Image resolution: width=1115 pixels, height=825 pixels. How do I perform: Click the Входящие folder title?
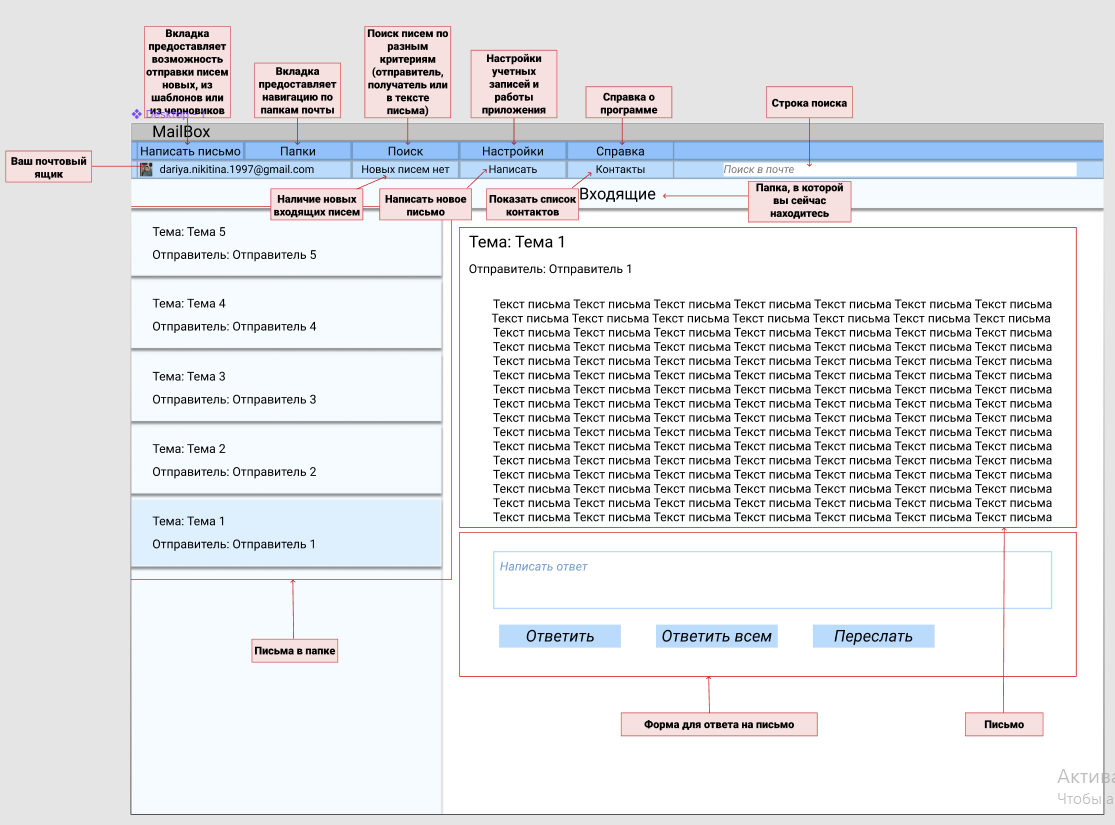[617, 194]
